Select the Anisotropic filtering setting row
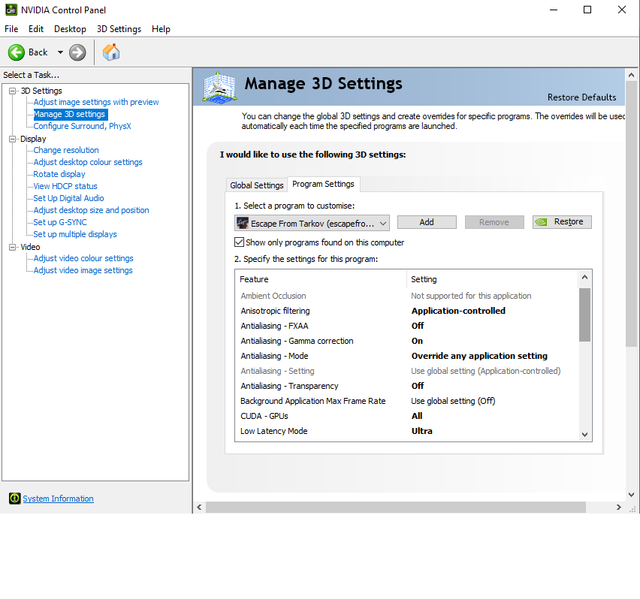 (x=406, y=311)
